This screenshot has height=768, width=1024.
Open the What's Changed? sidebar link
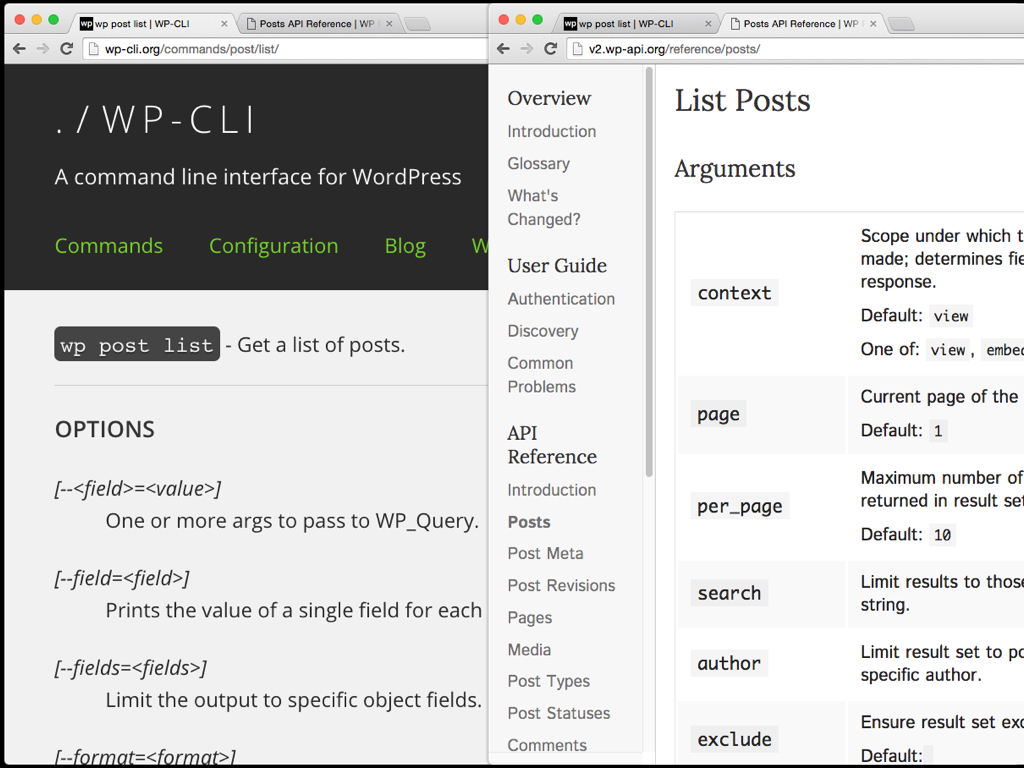click(x=543, y=208)
